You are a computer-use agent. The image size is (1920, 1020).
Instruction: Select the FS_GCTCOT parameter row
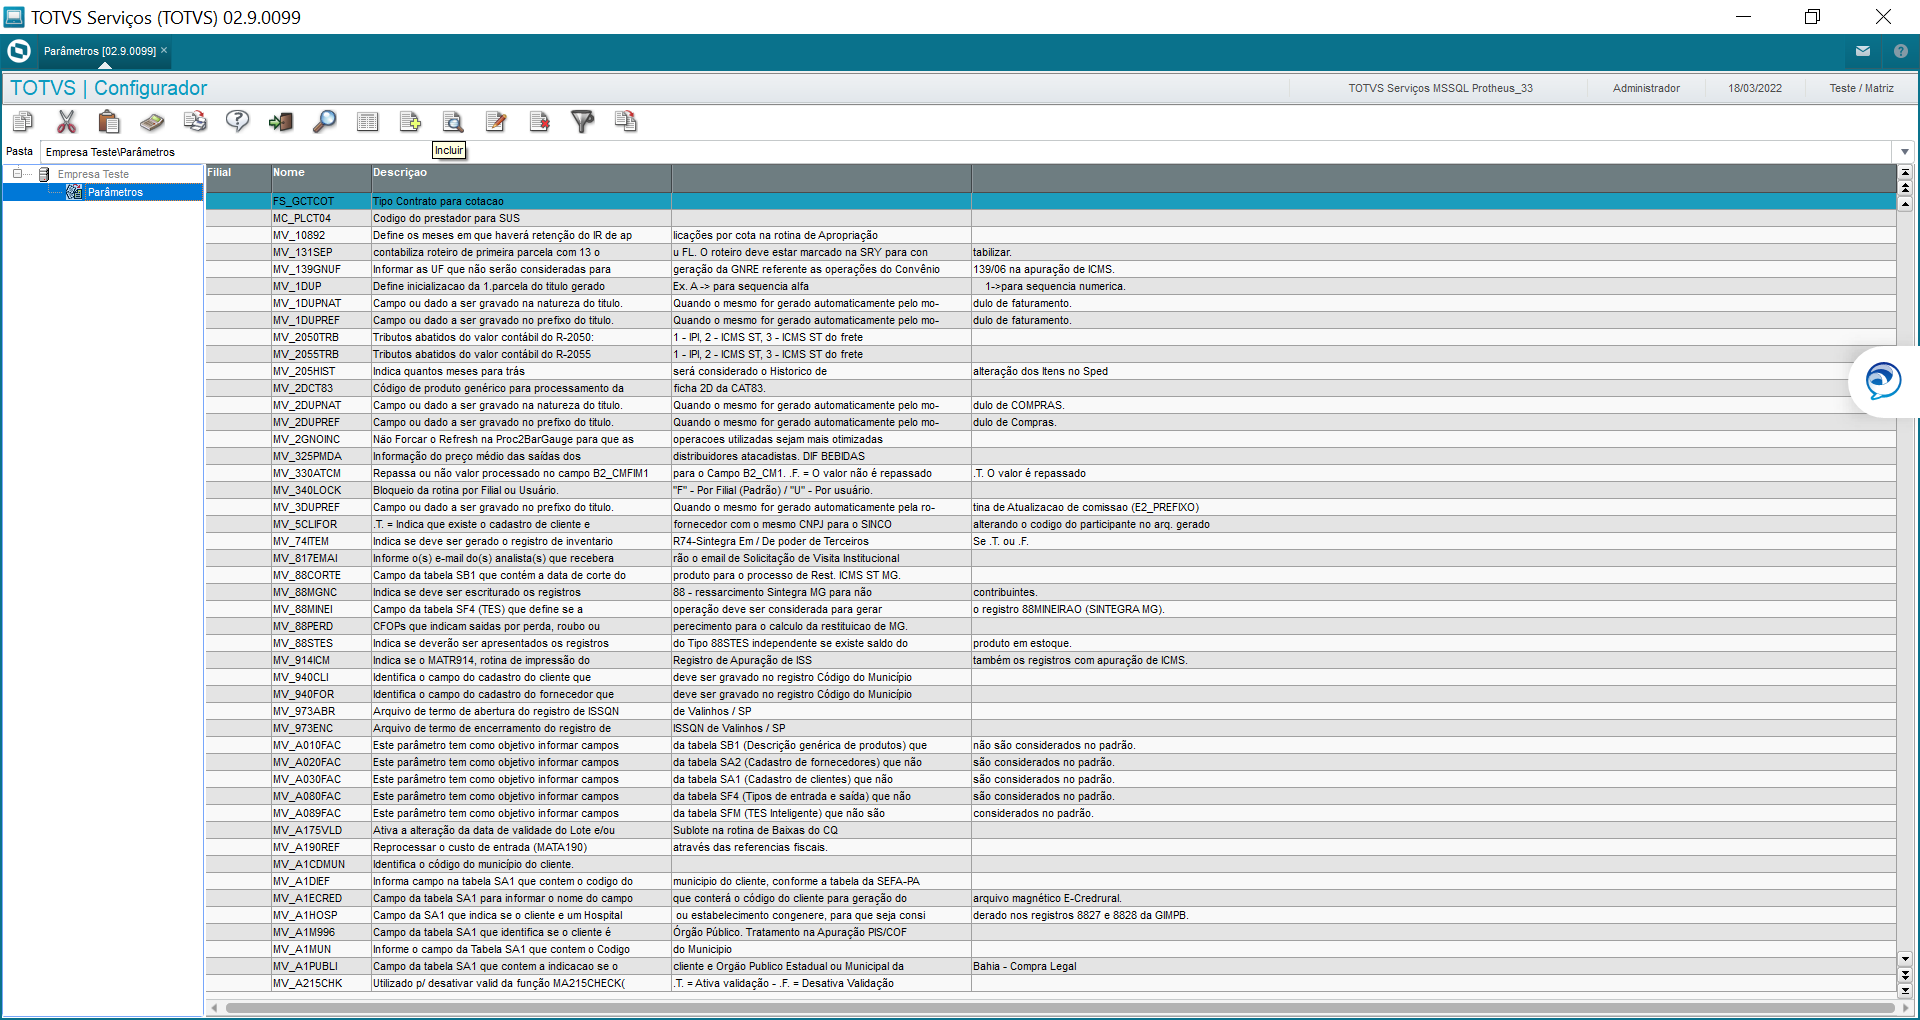(x=1051, y=201)
